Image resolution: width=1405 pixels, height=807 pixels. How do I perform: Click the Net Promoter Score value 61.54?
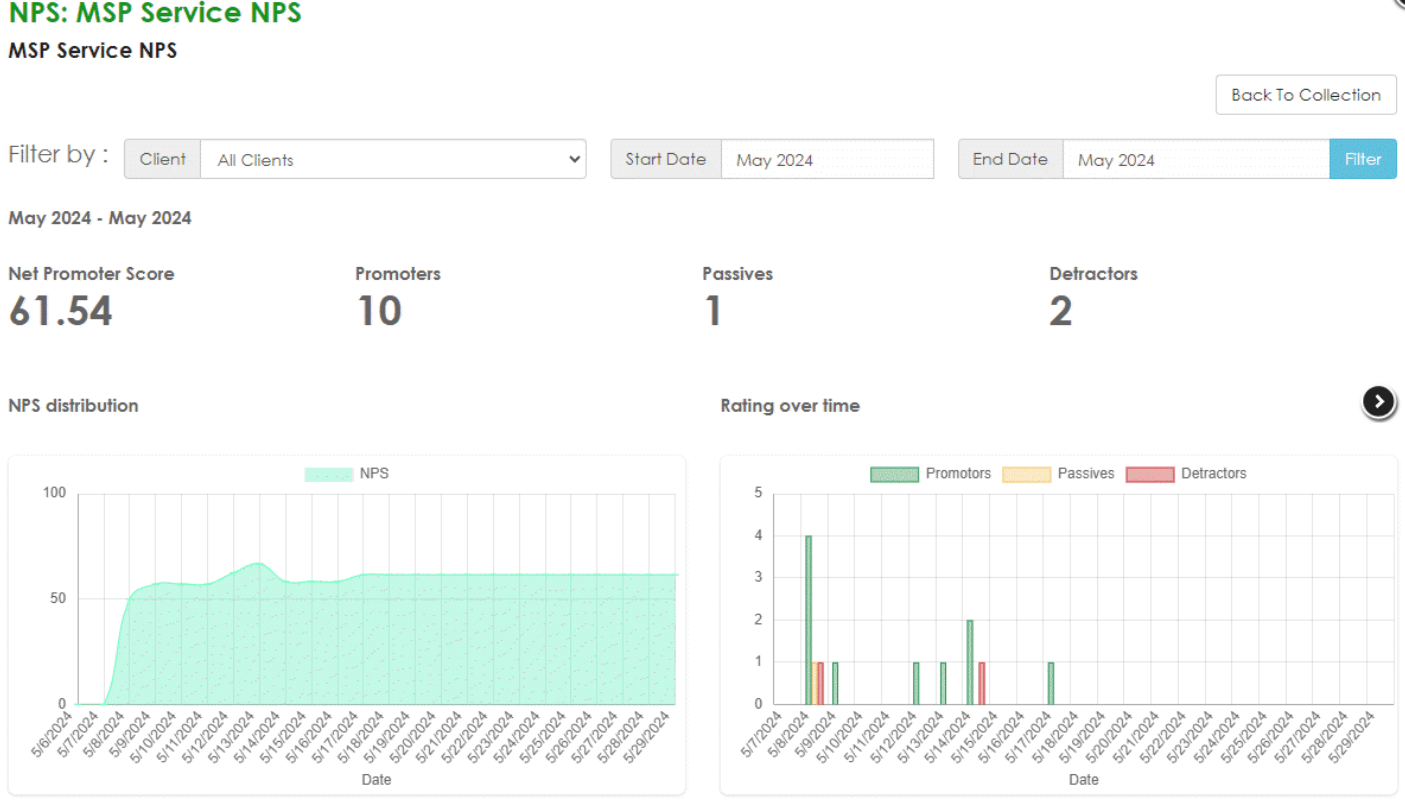click(61, 311)
